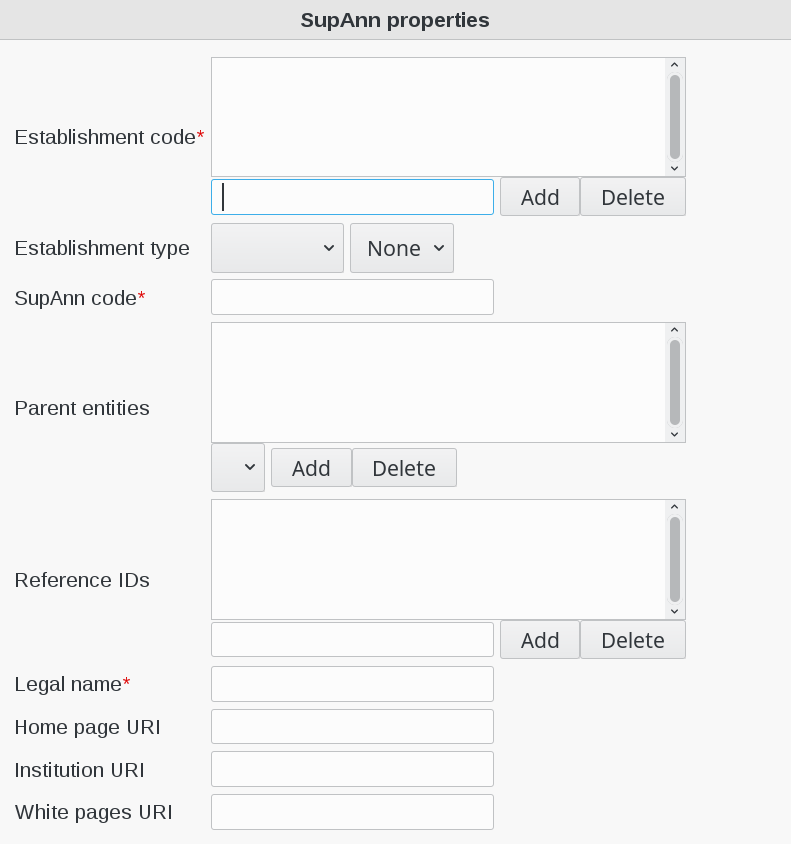Image resolution: width=791 pixels, height=844 pixels.
Task: Delete selected parent entity
Action: pyautogui.click(x=404, y=468)
